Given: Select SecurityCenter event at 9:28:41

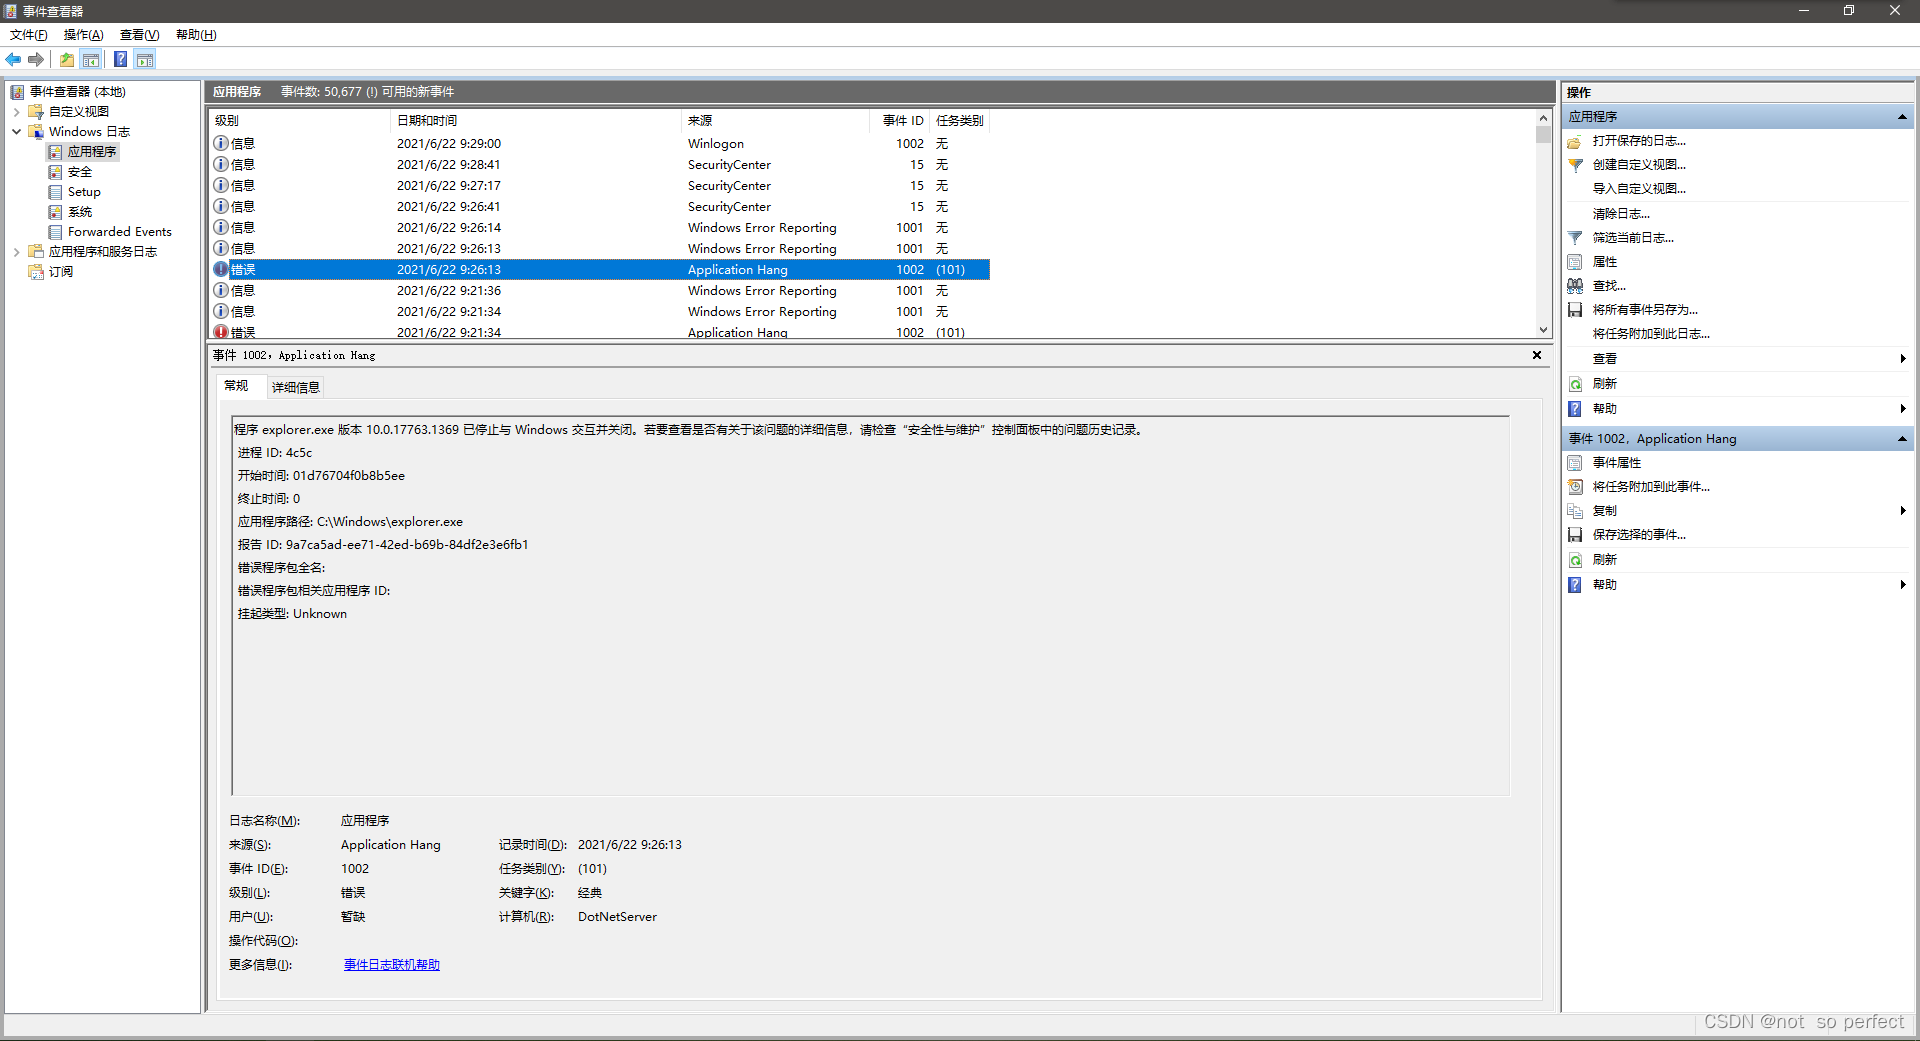Looking at the screenshot, I should pyautogui.click(x=600, y=165).
